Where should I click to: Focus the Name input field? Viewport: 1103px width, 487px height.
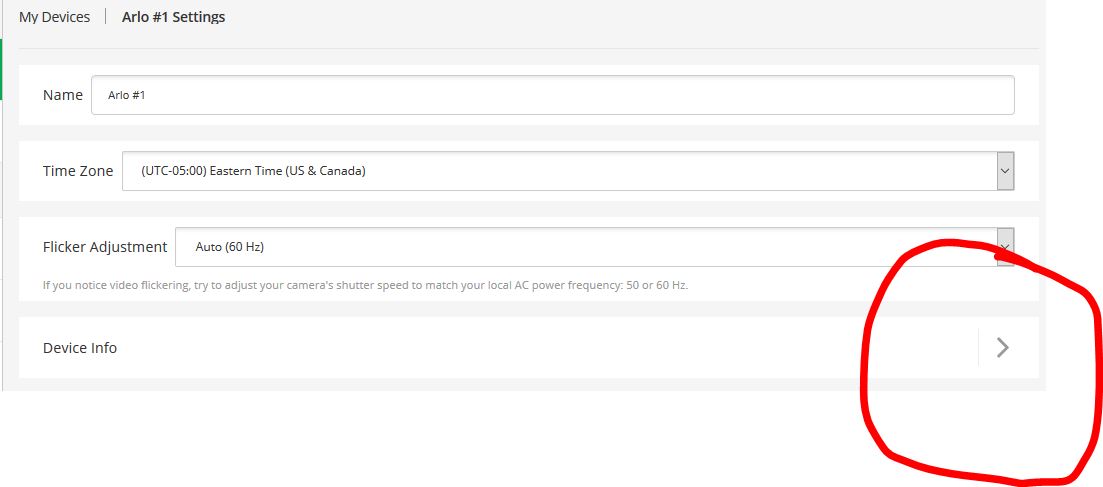coord(553,95)
